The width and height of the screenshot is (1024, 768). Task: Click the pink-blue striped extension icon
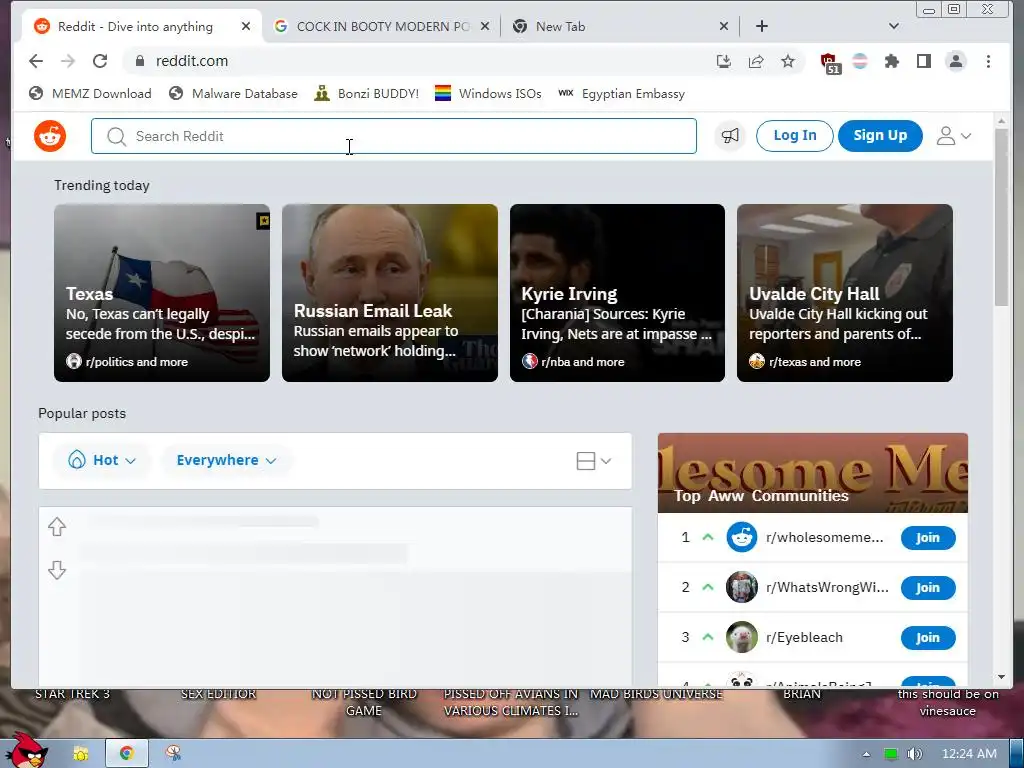tap(860, 61)
